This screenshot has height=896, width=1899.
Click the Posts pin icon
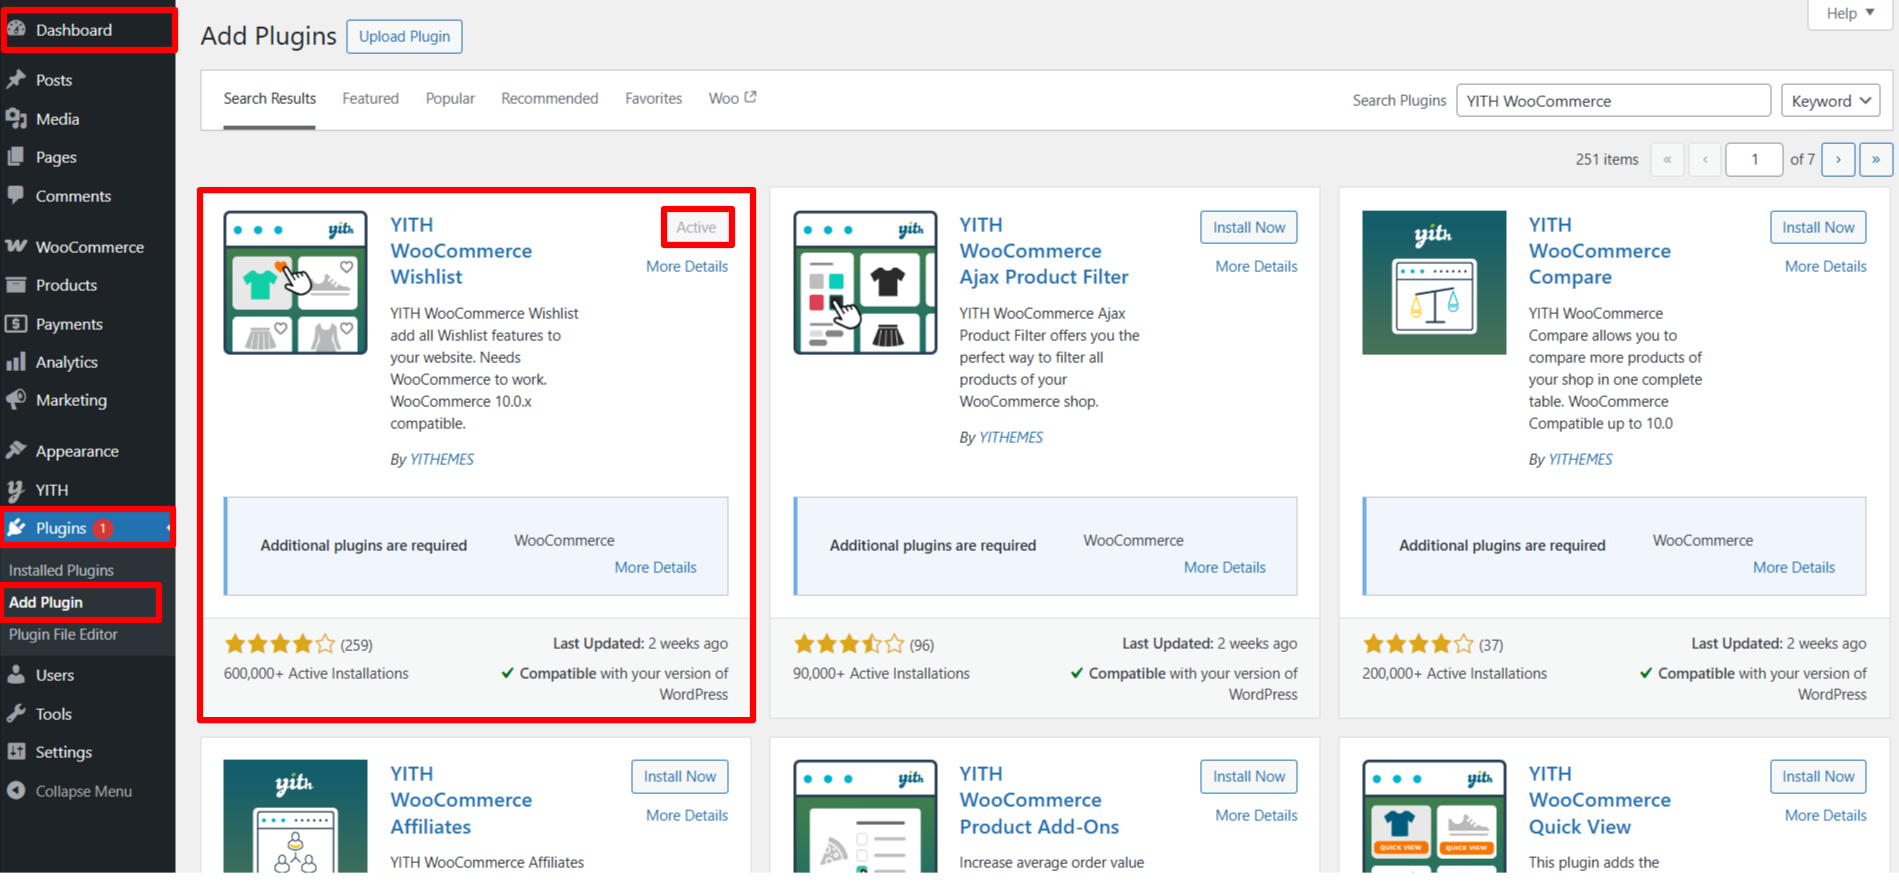[16, 79]
